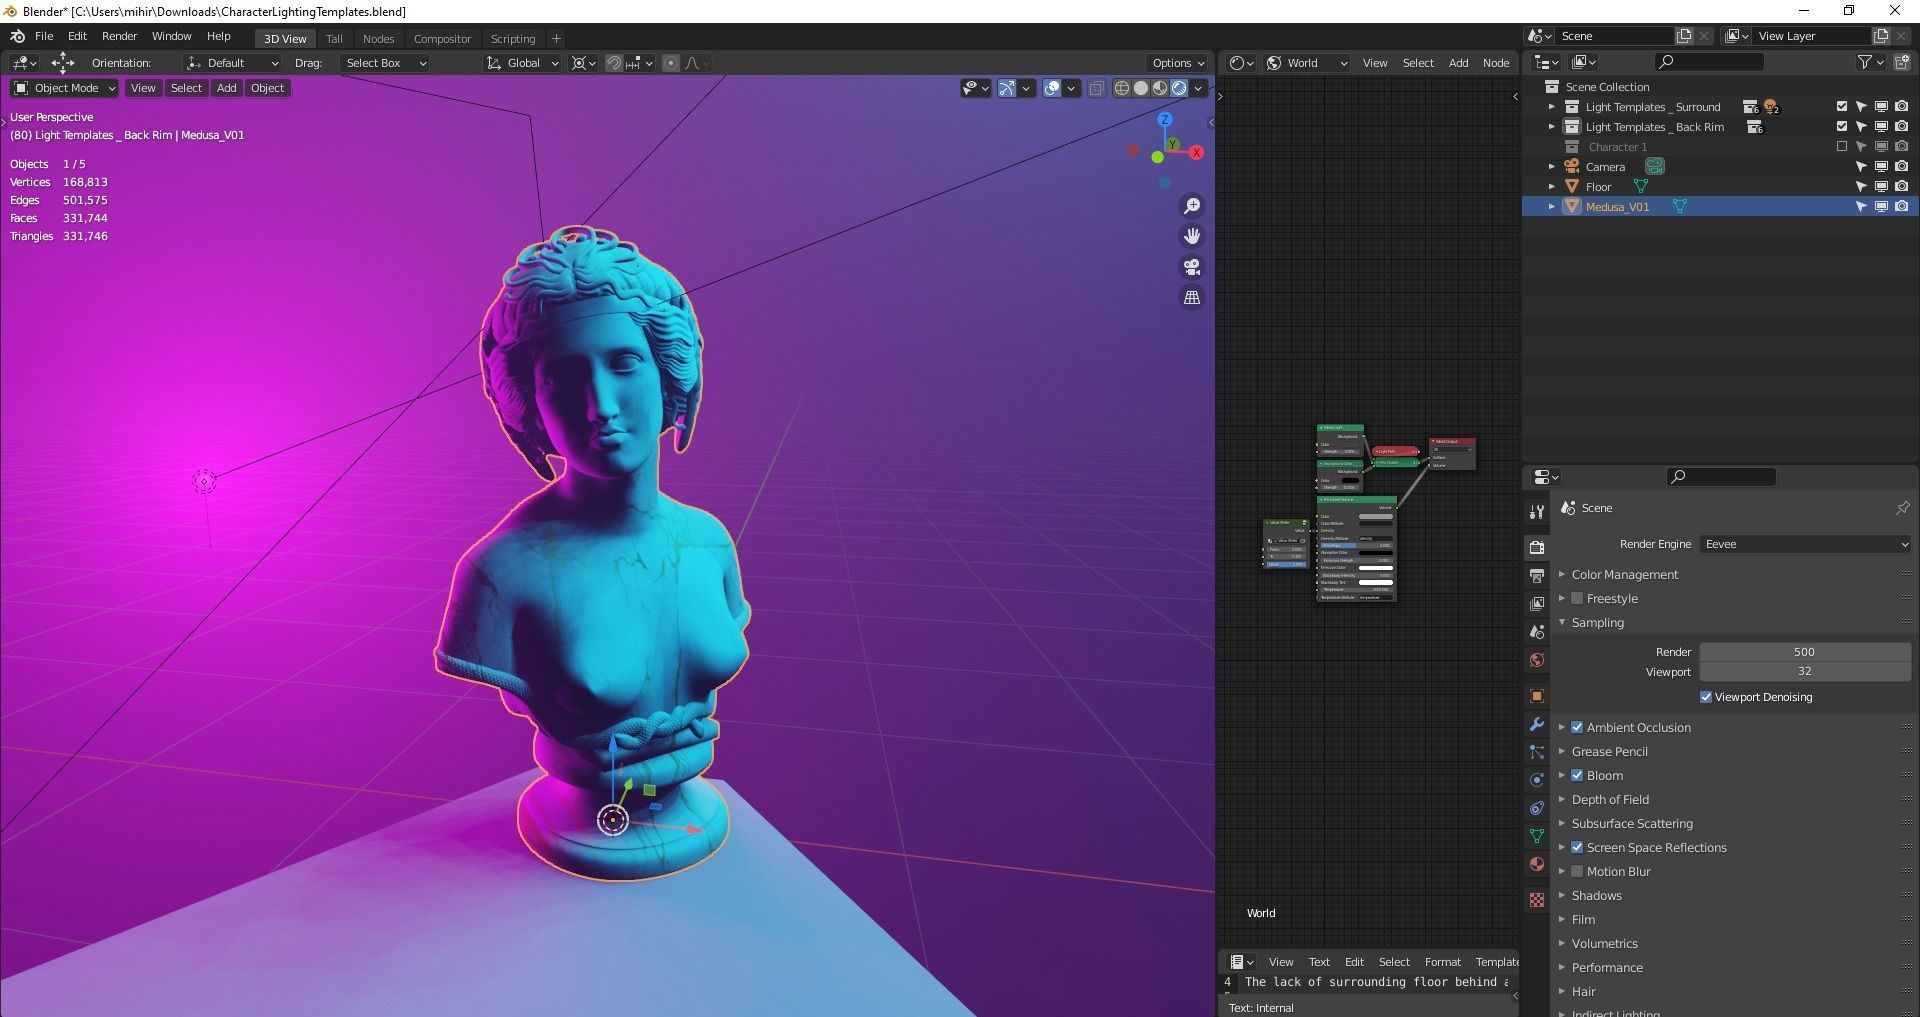Pin the Scene properties panel
The image size is (1920, 1017).
(1902, 508)
